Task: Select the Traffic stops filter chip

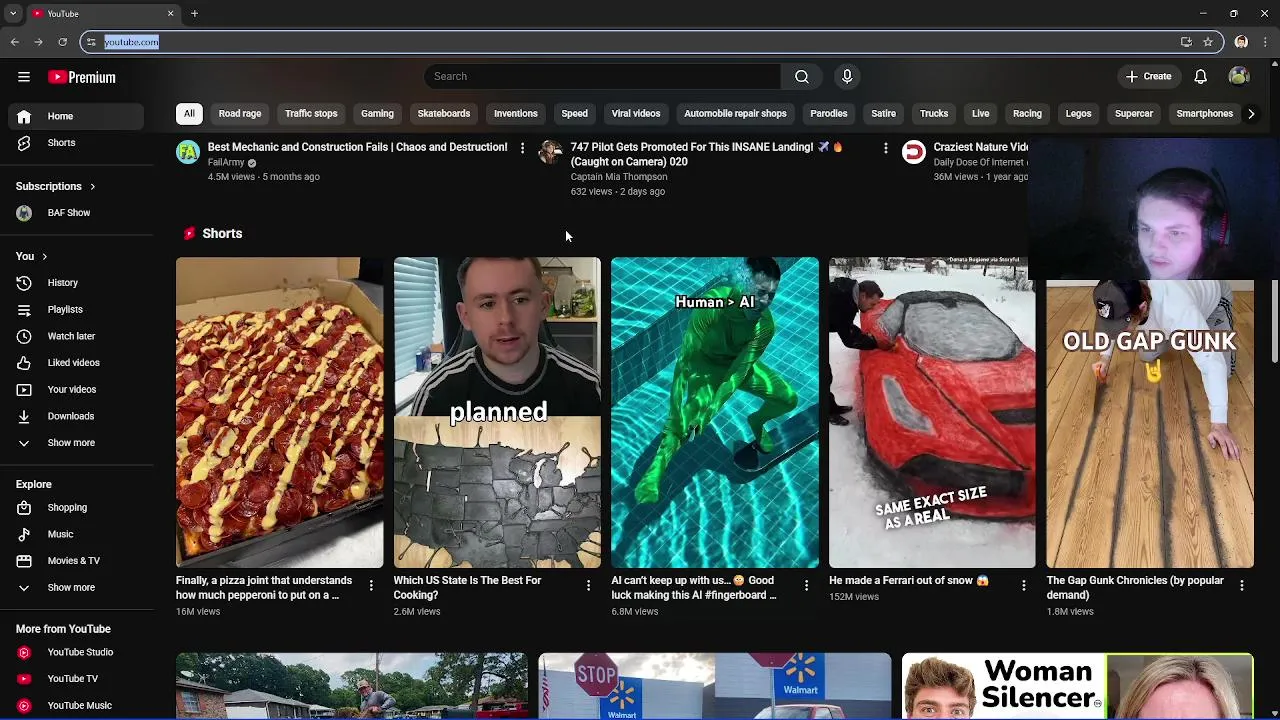Action: click(x=311, y=114)
